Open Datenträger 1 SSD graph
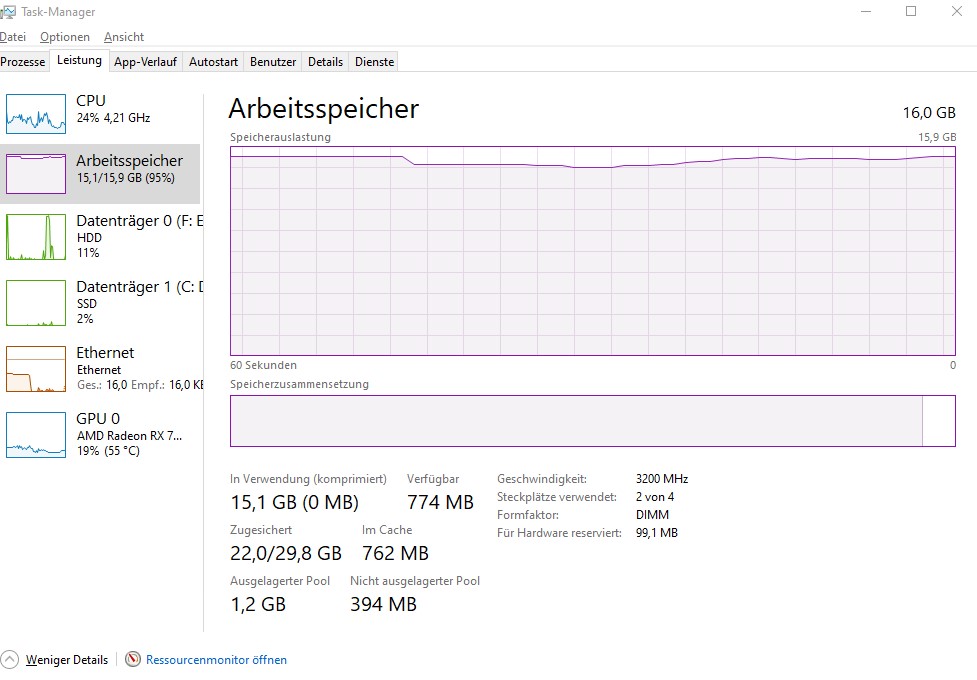Image resolution: width=977 pixels, height=680 pixels. [x=36, y=303]
